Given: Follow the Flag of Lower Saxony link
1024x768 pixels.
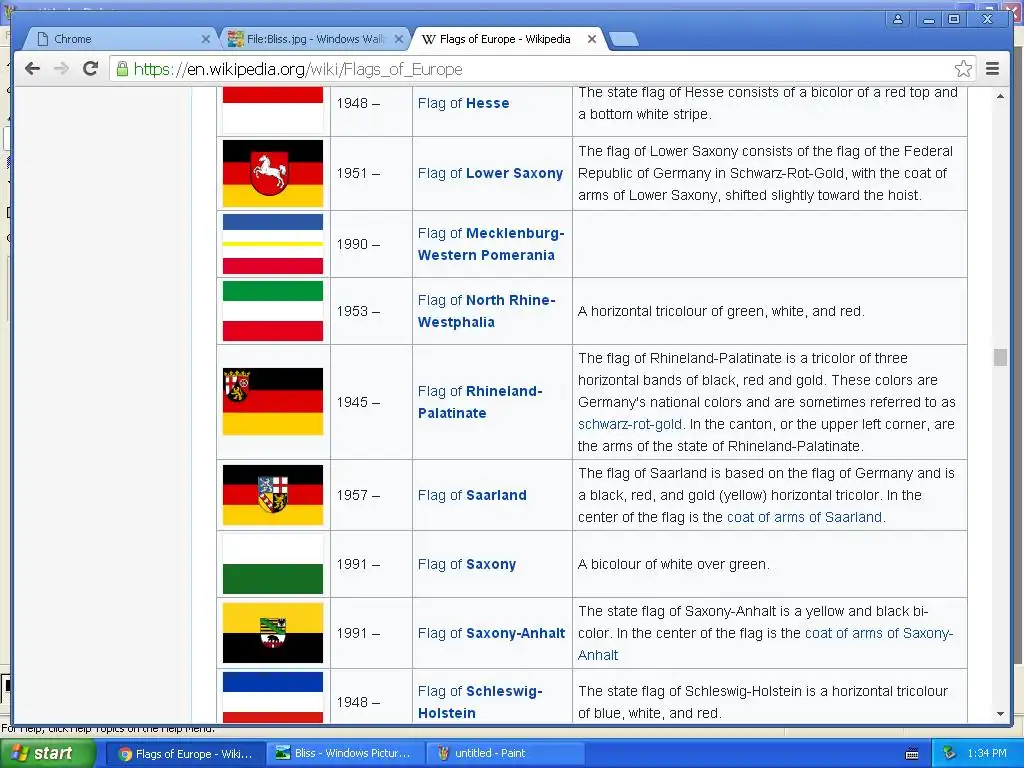Looking at the screenshot, I should click(x=490, y=173).
